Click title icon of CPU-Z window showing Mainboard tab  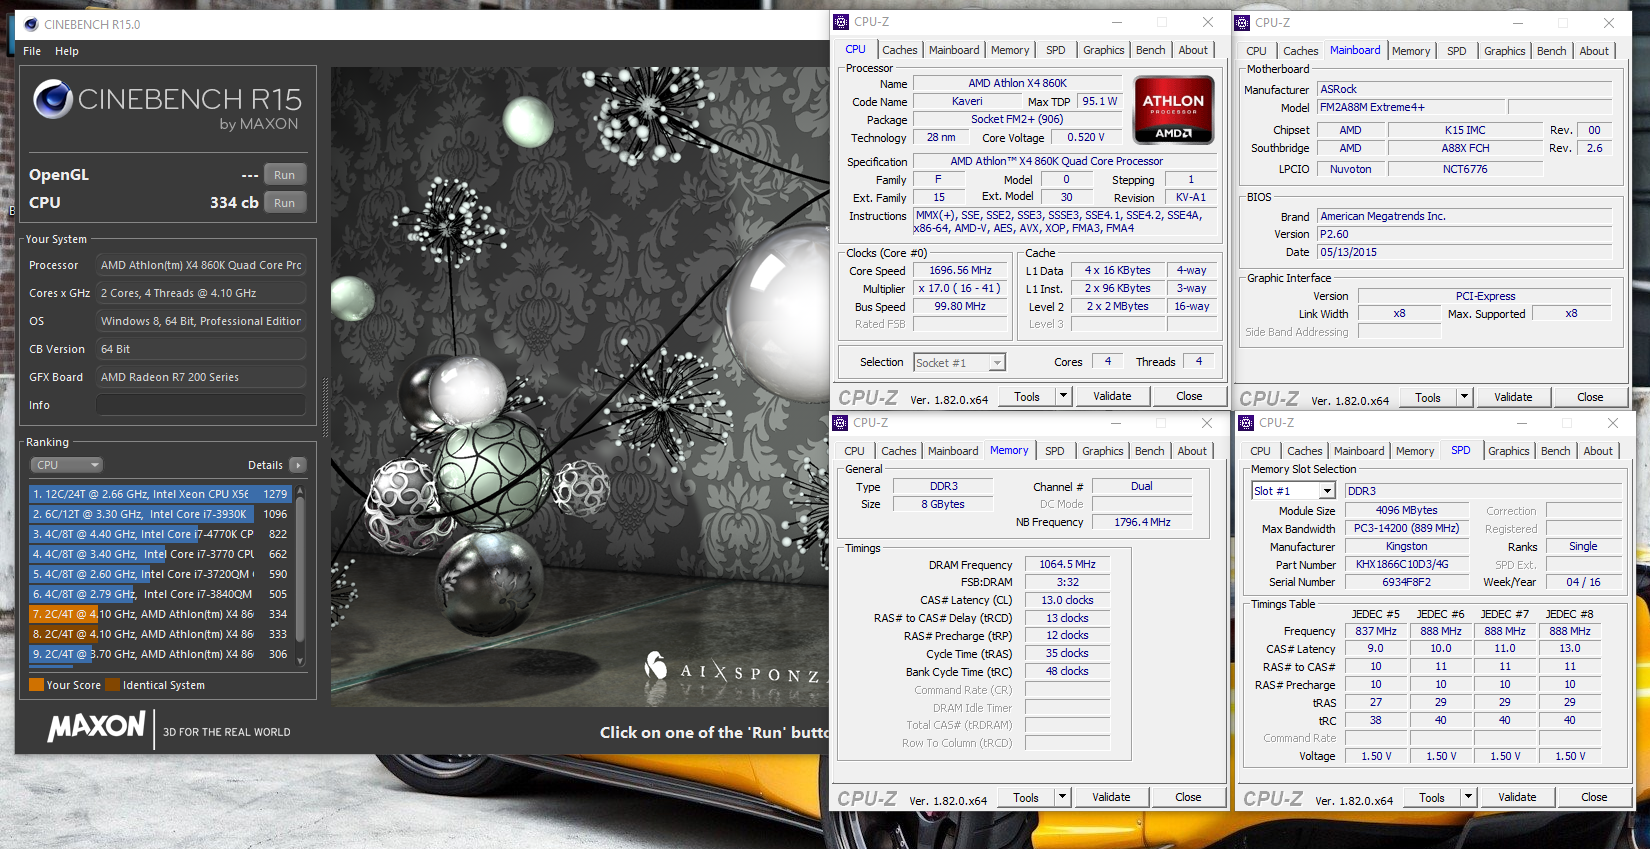(1243, 23)
